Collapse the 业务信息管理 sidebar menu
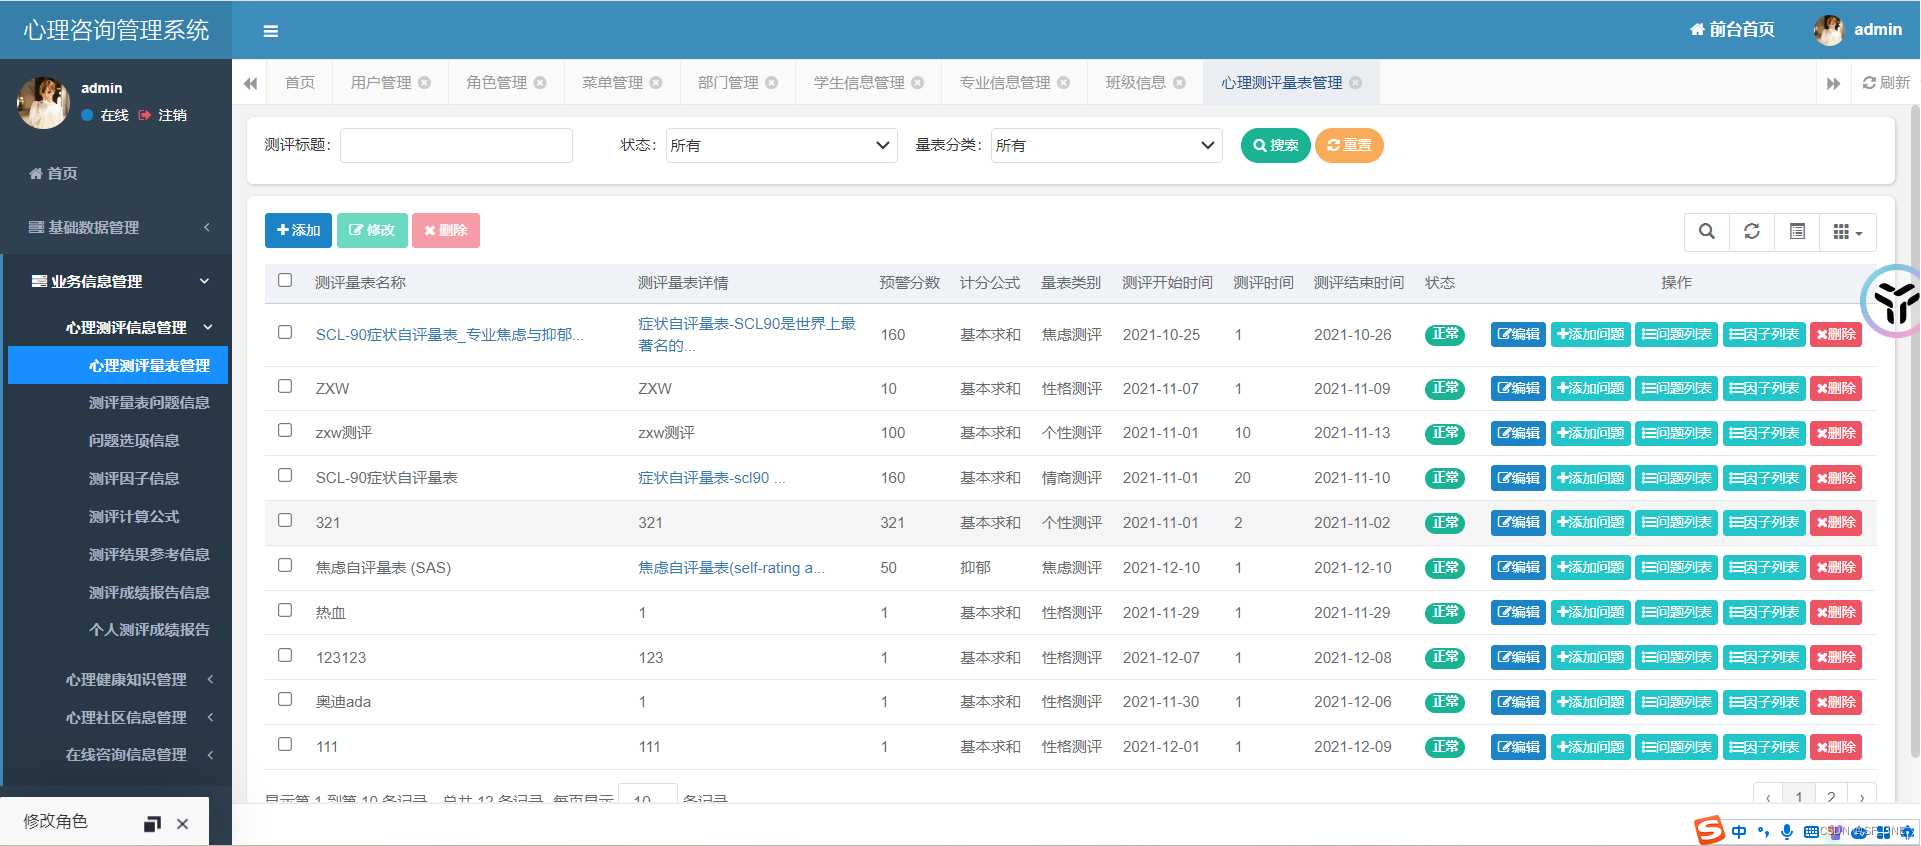The height and width of the screenshot is (846, 1921). (118, 281)
